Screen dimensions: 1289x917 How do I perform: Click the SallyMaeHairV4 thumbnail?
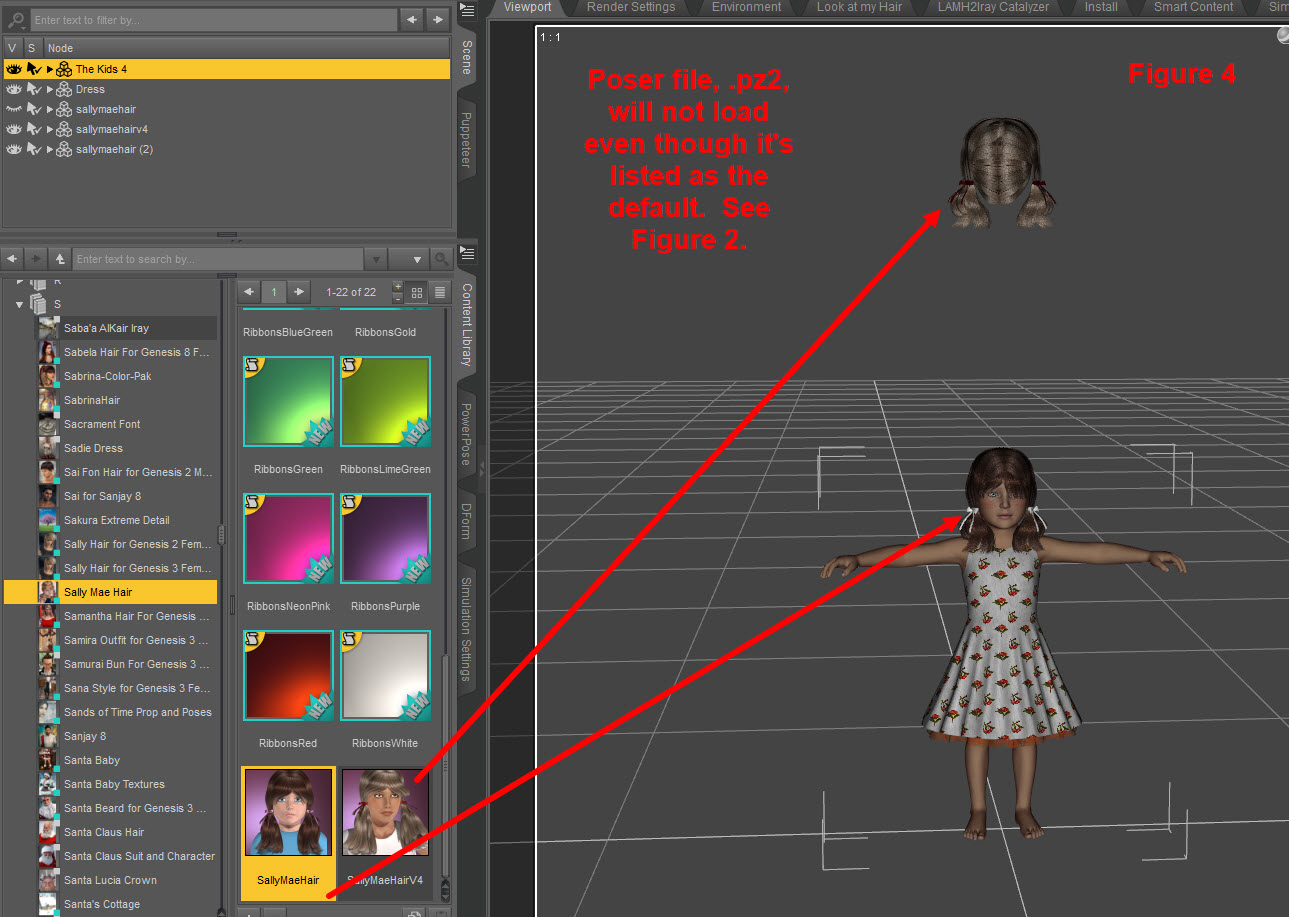pyautogui.click(x=385, y=812)
